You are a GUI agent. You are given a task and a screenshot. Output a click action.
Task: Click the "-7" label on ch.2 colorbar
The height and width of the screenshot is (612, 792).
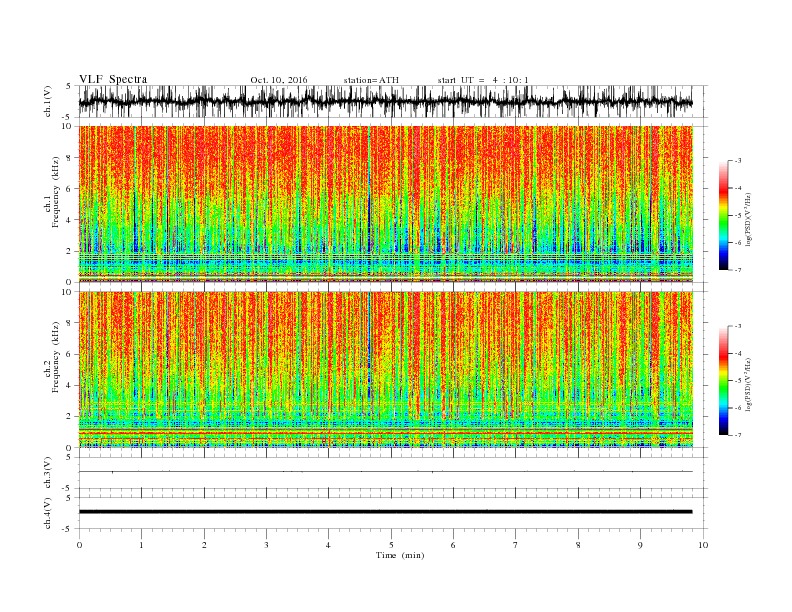tap(738, 435)
